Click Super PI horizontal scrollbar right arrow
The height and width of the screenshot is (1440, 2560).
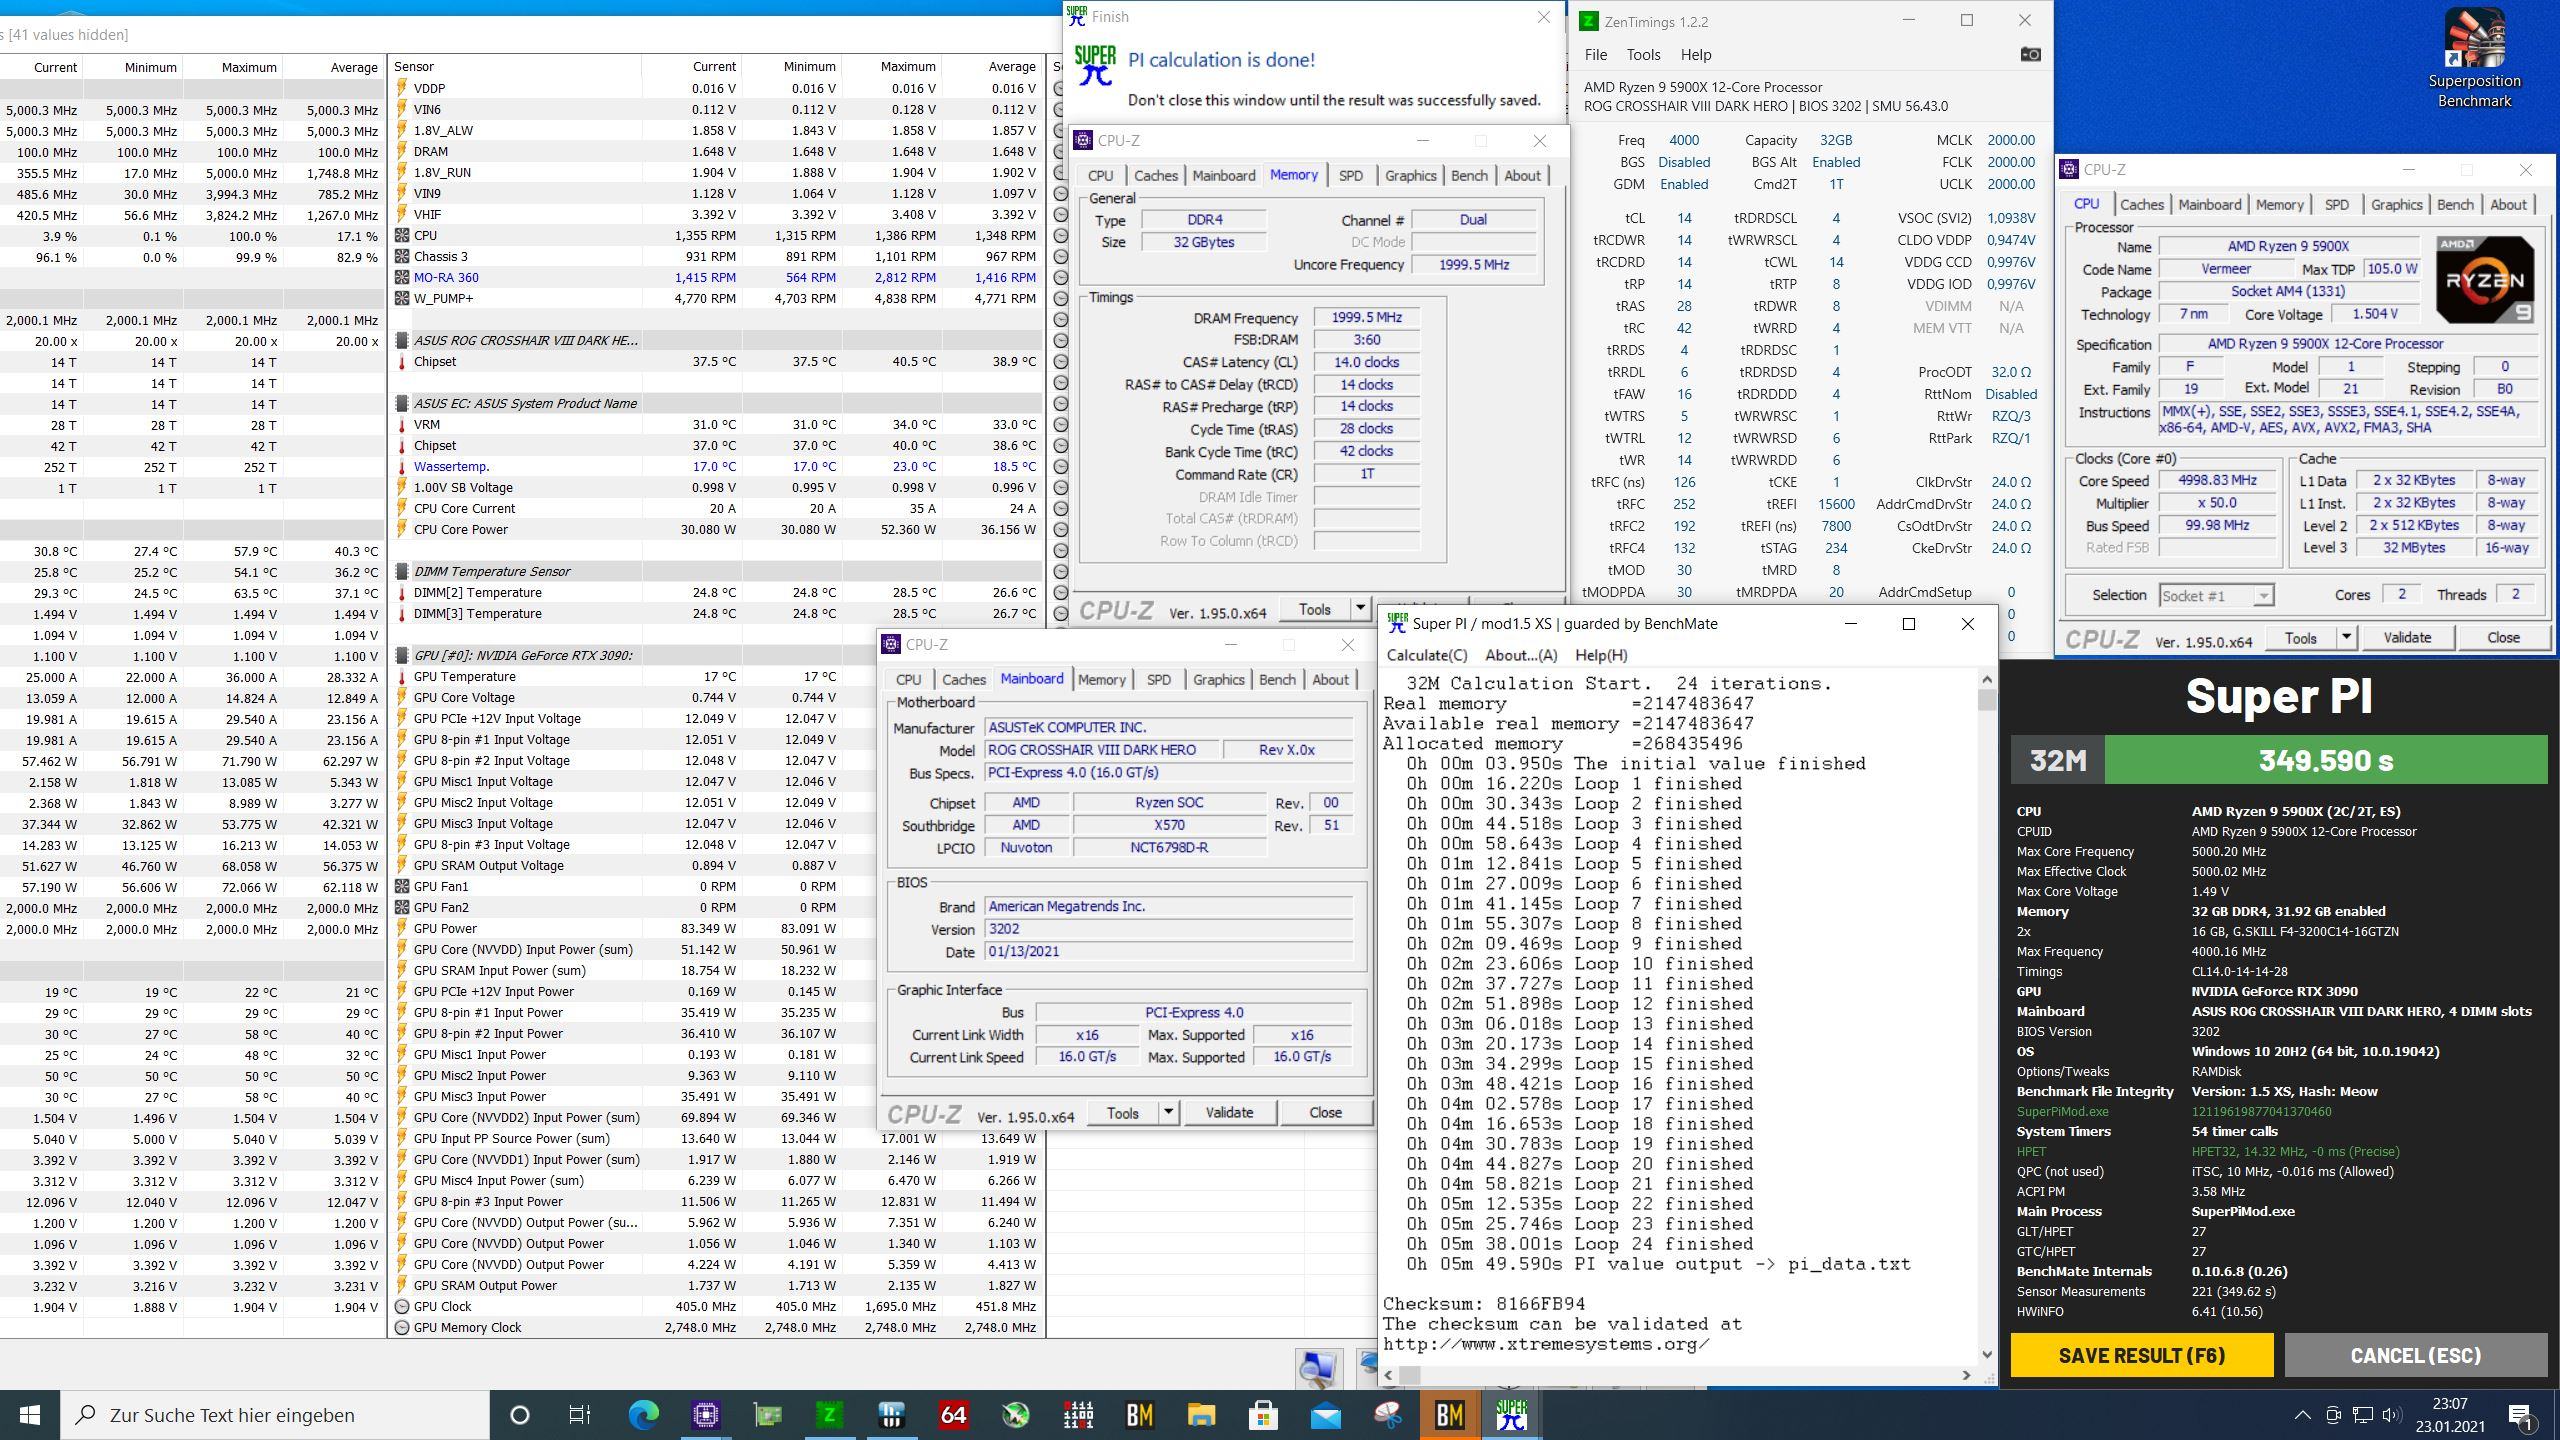click(x=1966, y=1375)
